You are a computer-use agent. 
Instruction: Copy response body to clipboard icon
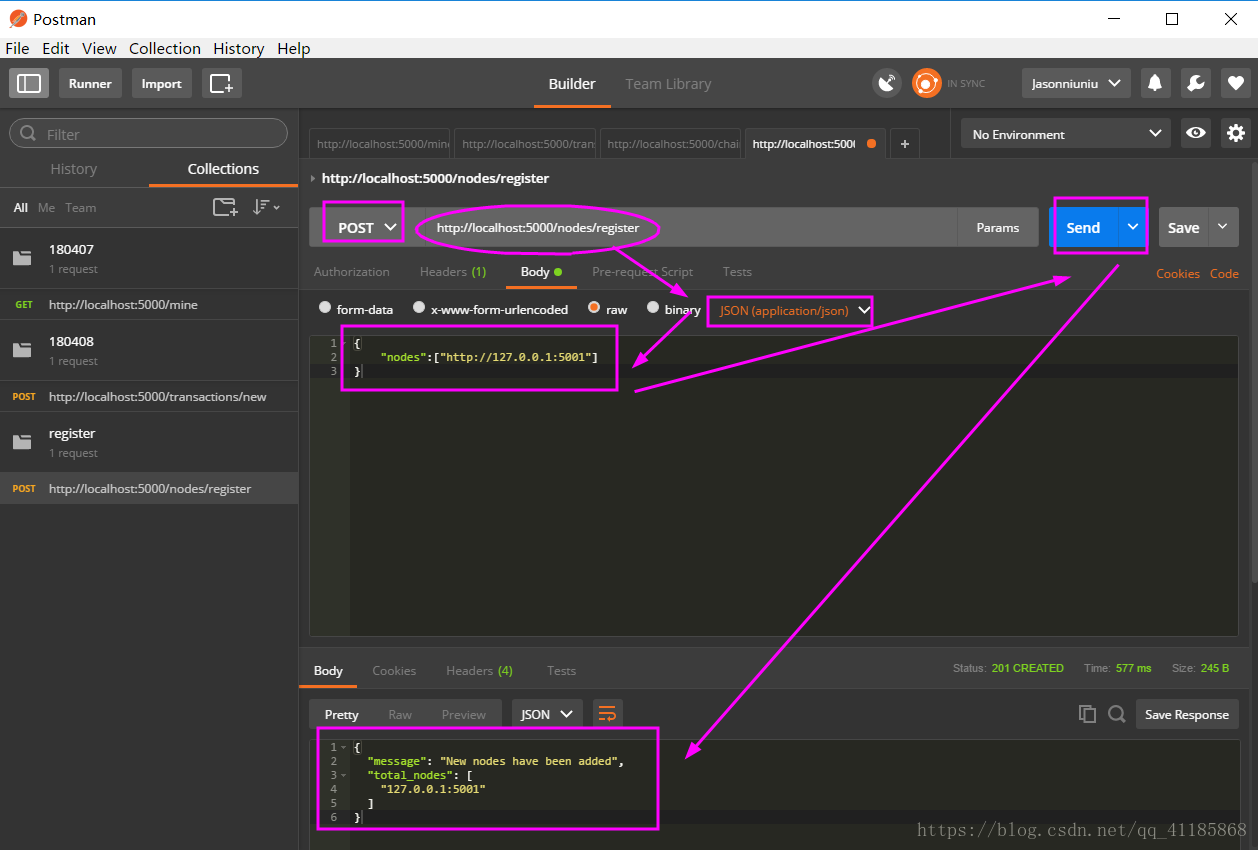1087,714
